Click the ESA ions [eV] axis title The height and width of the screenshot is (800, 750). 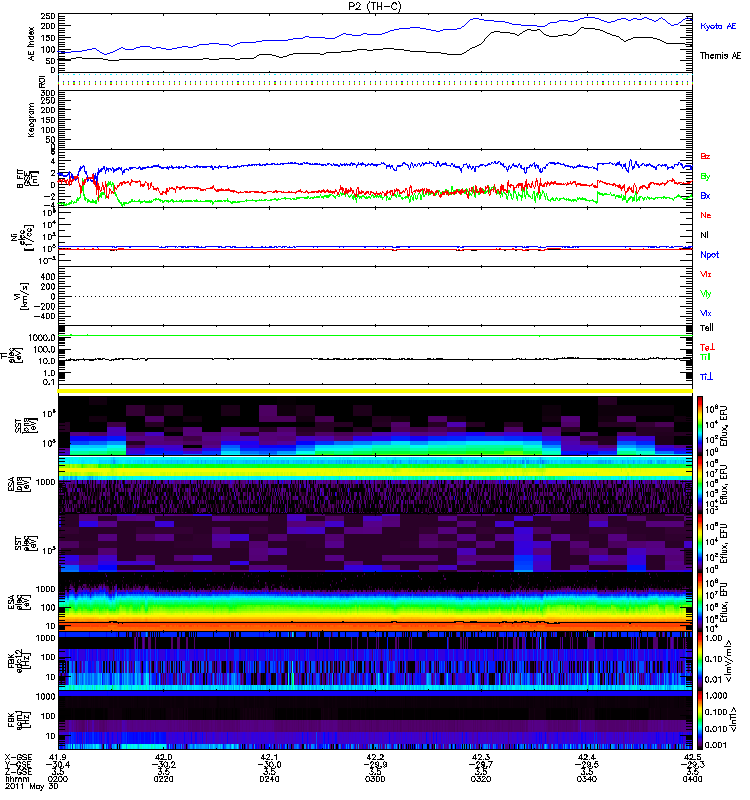18,484
